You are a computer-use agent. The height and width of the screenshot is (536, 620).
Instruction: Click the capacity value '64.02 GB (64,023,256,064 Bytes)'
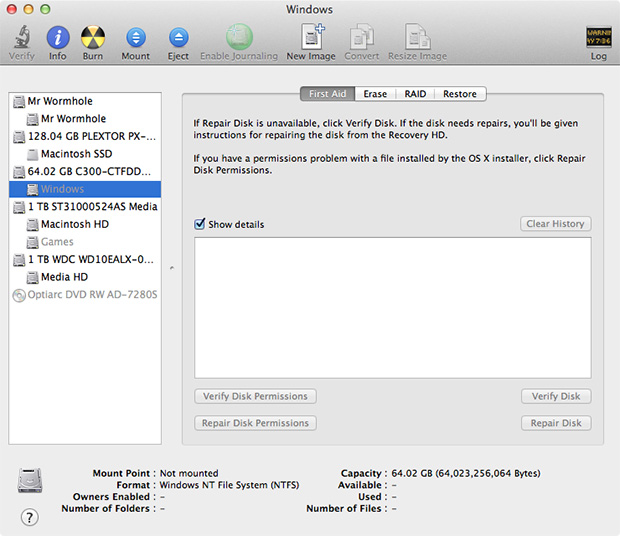coord(466,473)
